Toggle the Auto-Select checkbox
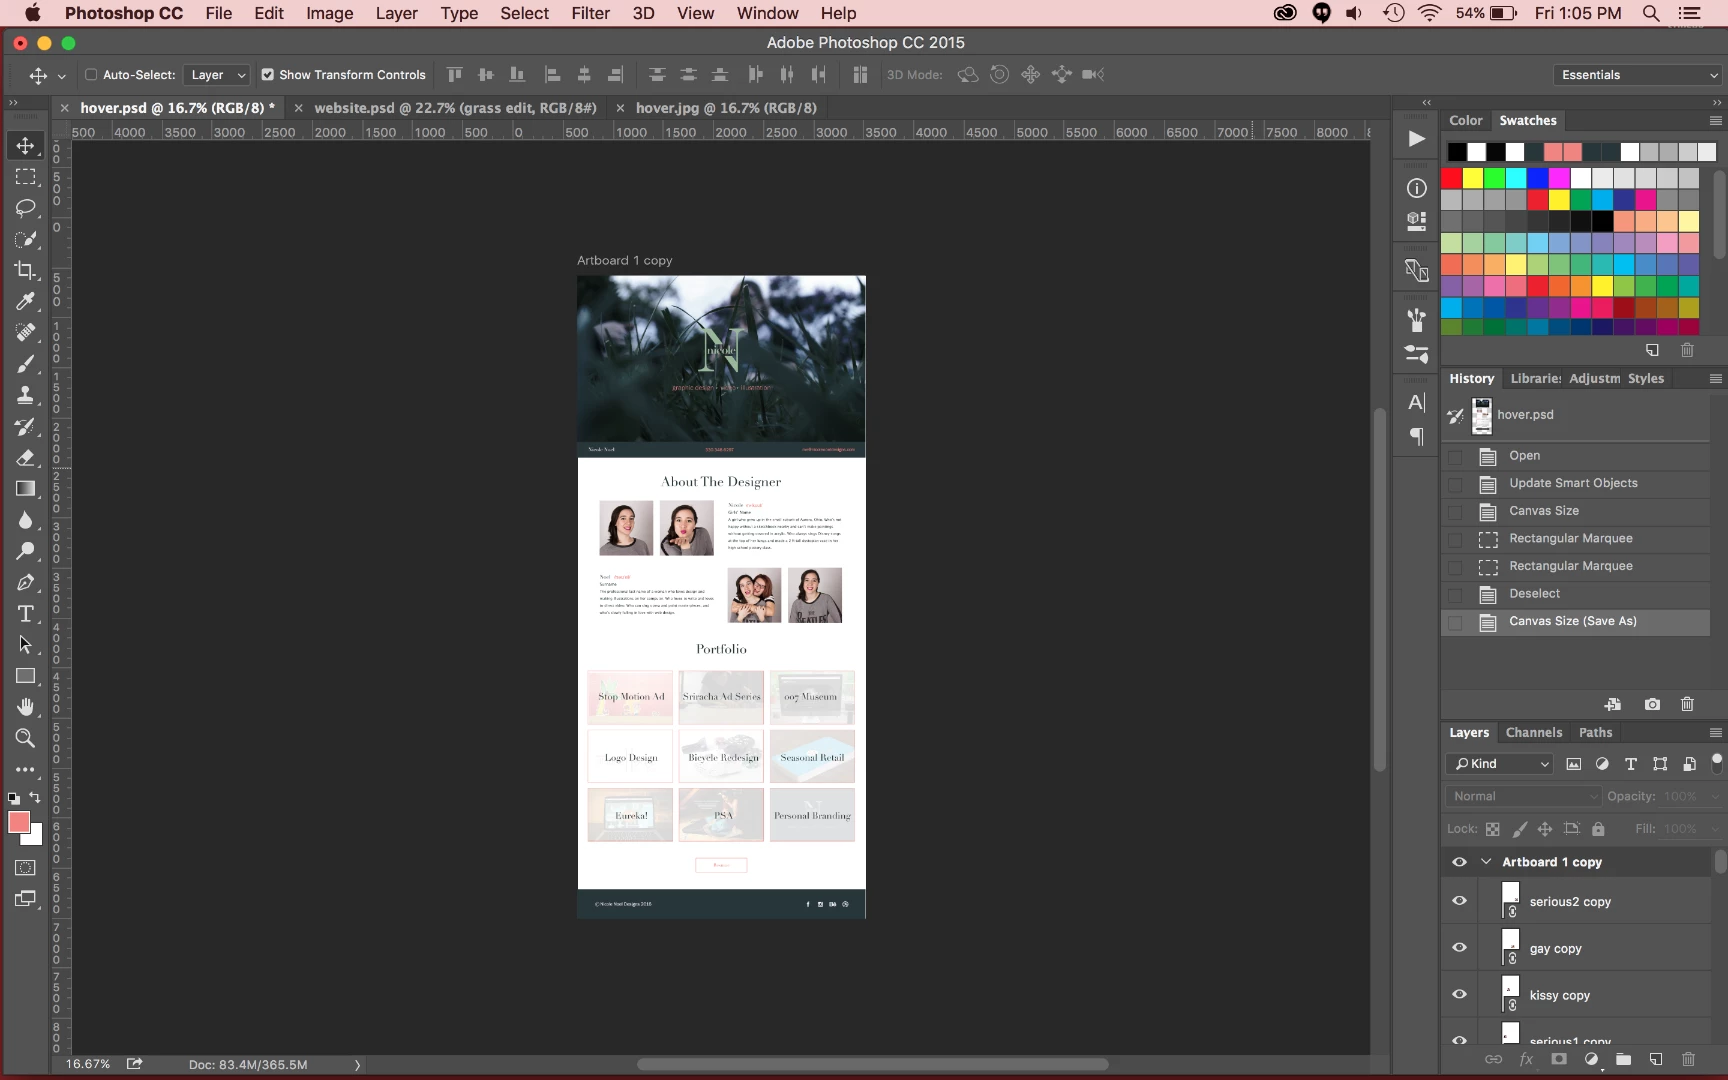 tap(91, 75)
